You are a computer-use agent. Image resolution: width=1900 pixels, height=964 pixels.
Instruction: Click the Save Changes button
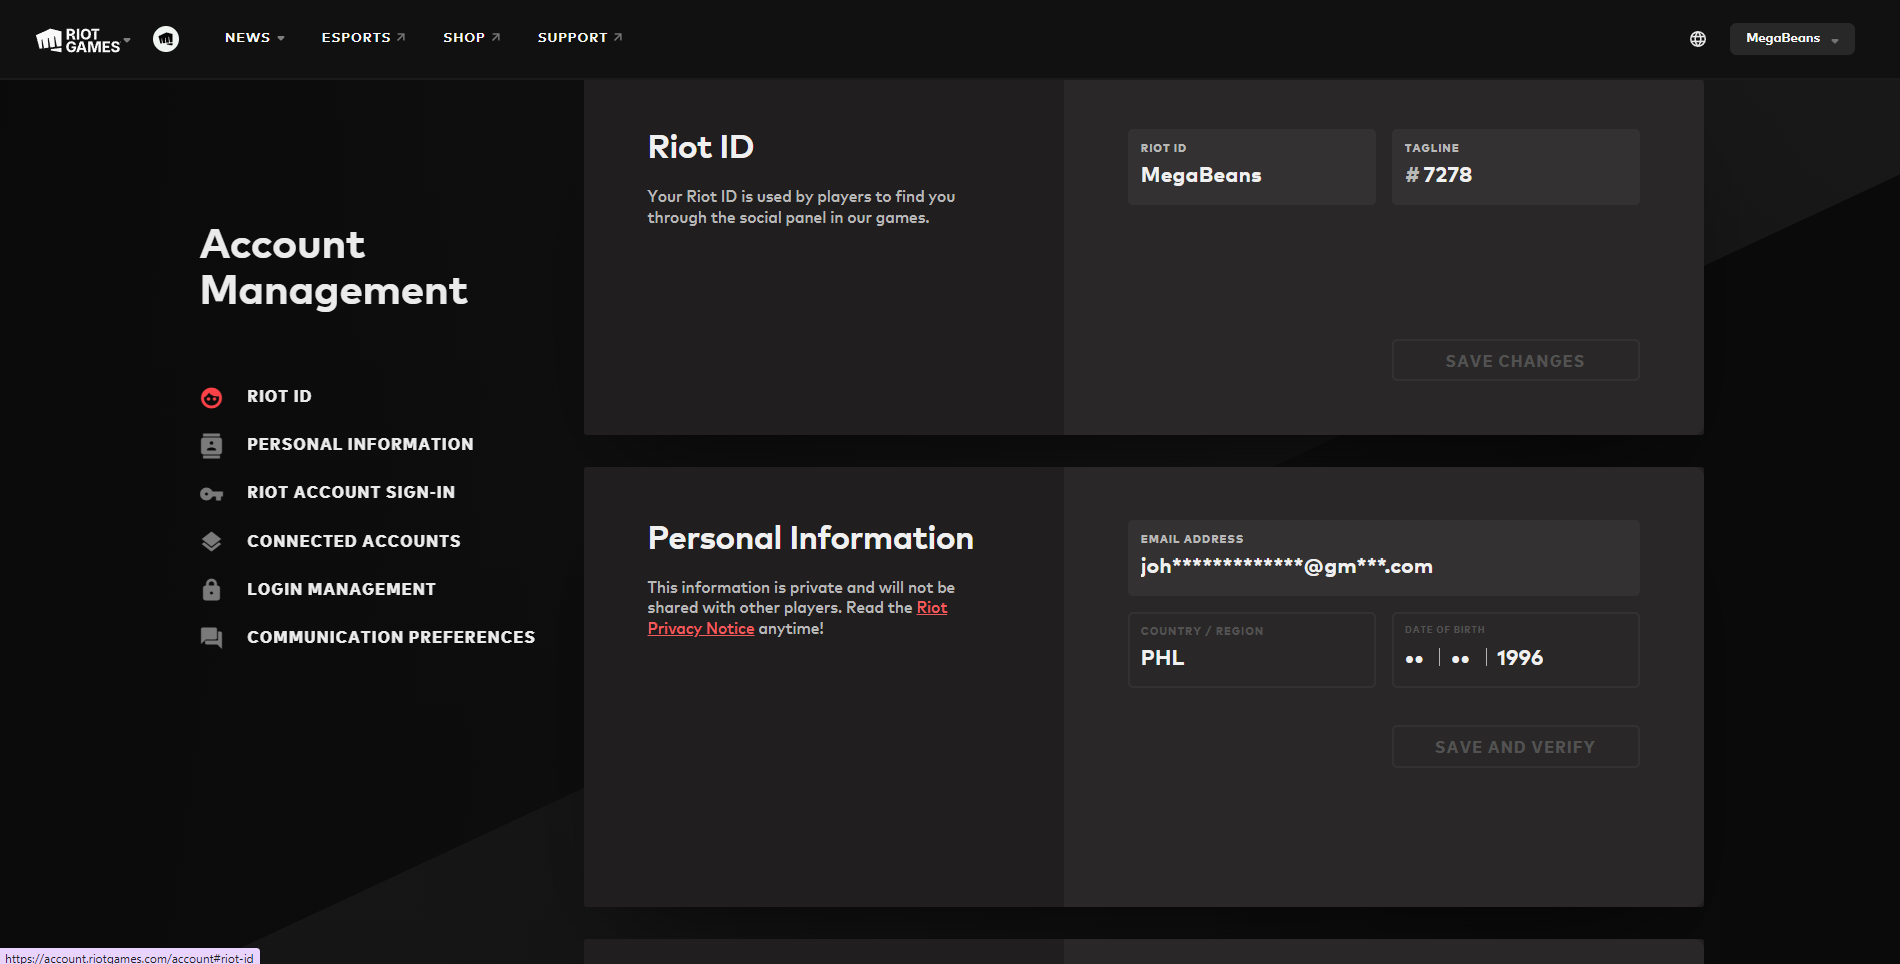coord(1515,361)
